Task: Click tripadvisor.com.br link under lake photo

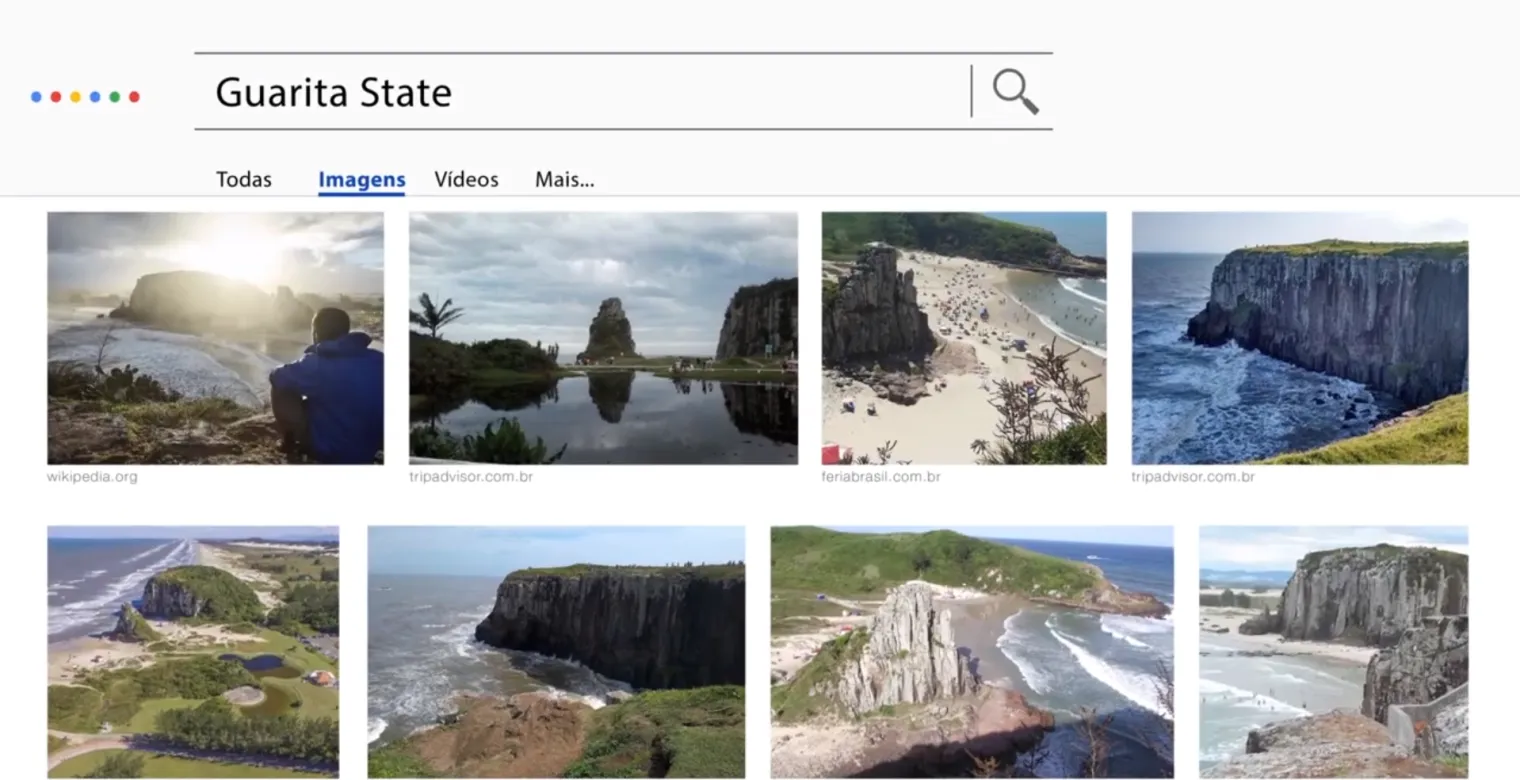Action: [x=471, y=477]
